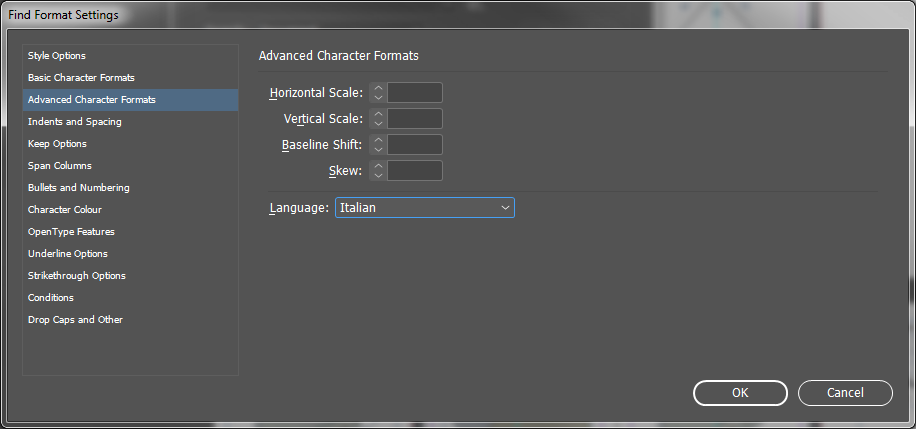
Task: Click the Cancel button
Action: 845,393
